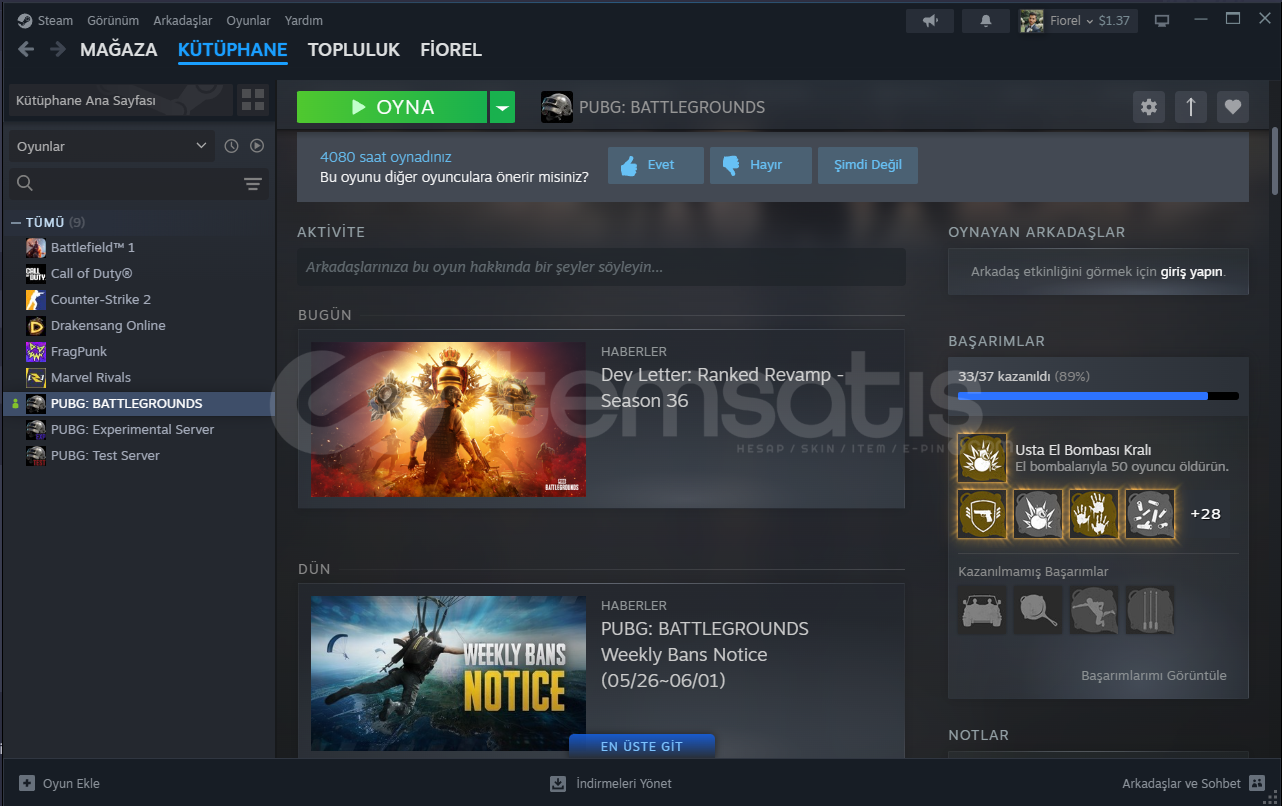Open Kütüphane Ana Sayfası
1282x806 pixels.
point(121,100)
